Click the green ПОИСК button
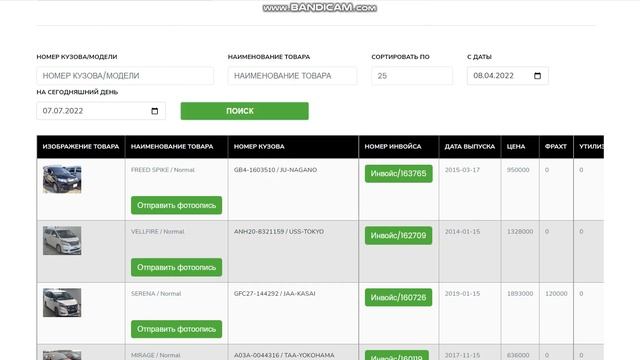 [244, 111]
